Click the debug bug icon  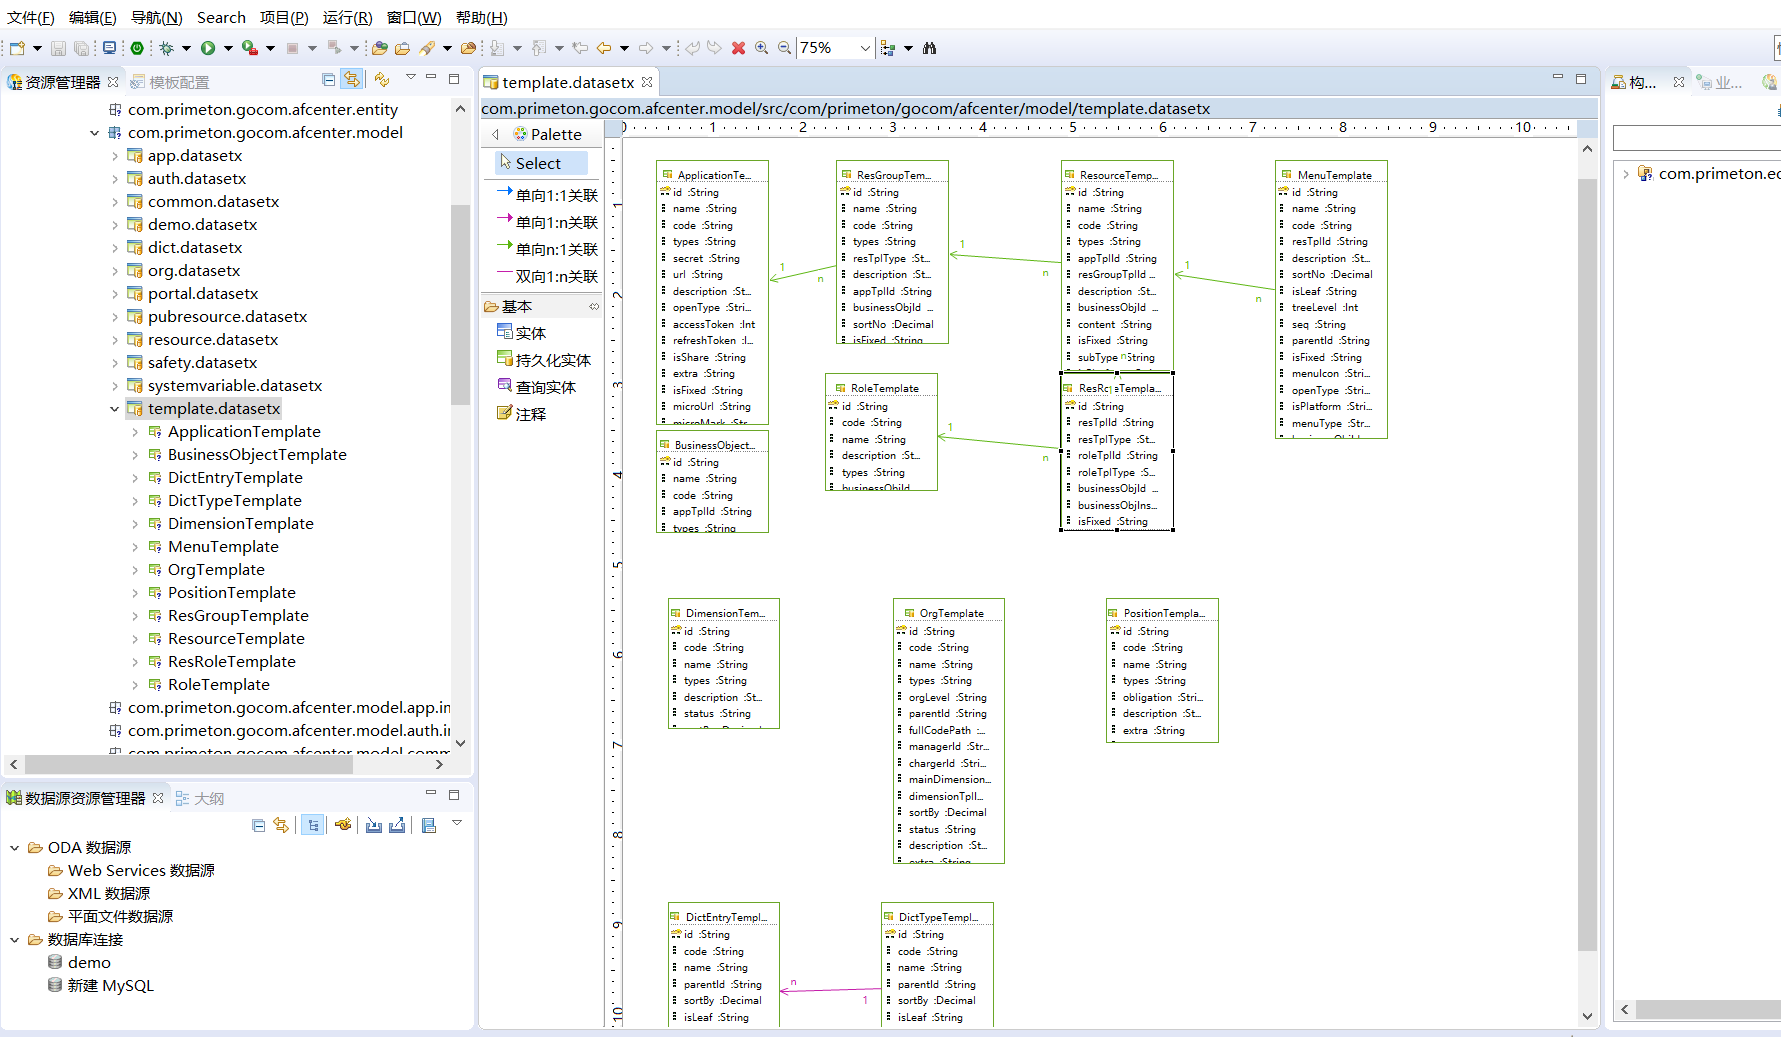pos(167,48)
